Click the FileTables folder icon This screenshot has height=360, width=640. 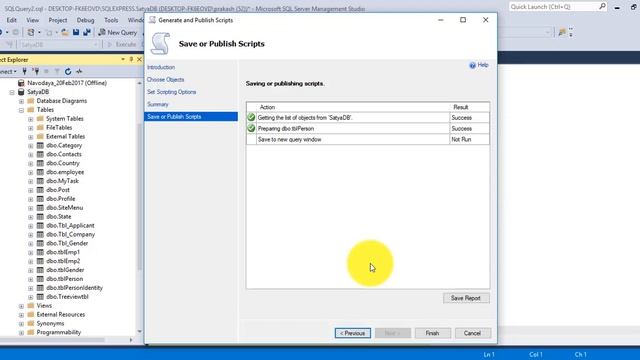tap(40, 128)
